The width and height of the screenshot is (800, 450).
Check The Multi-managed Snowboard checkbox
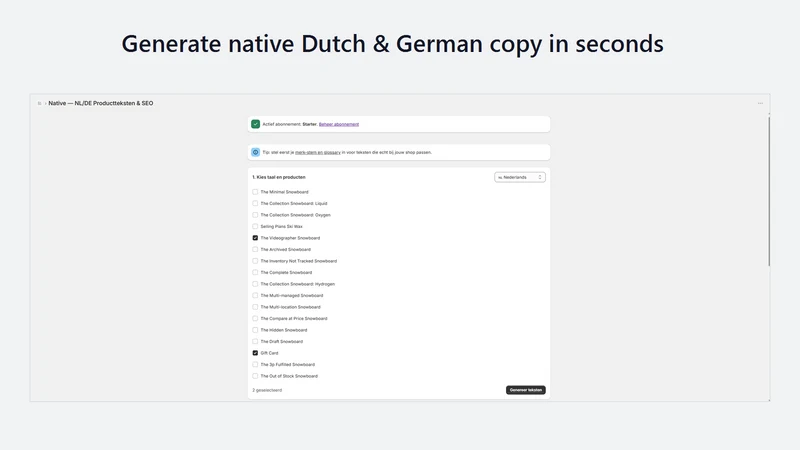[x=255, y=295]
